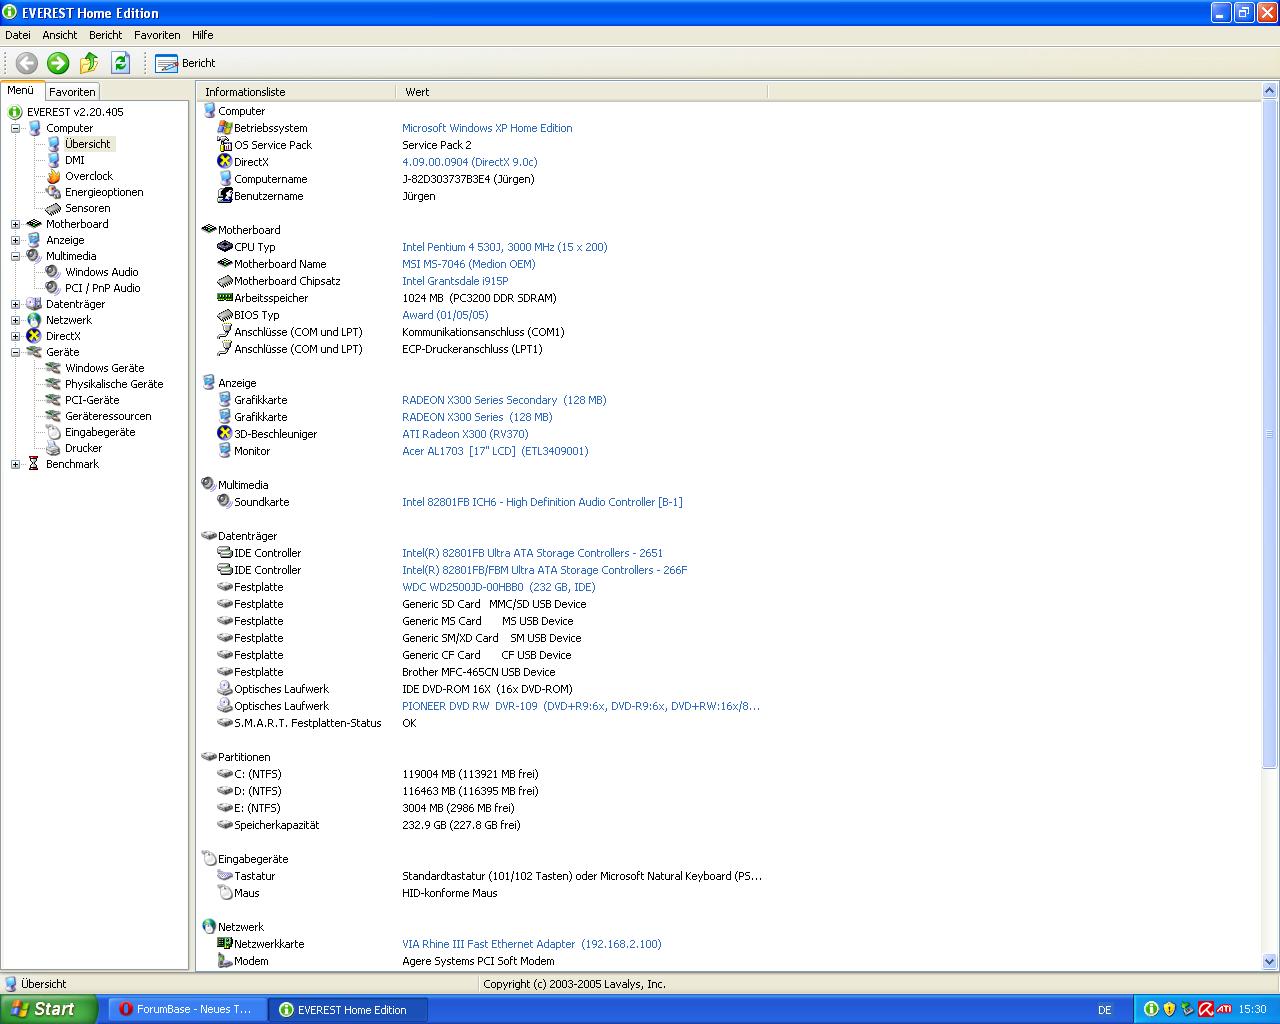Click the DE language indicator in taskbar
This screenshot has height=1024, width=1280.
[x=1105, y=1010]
